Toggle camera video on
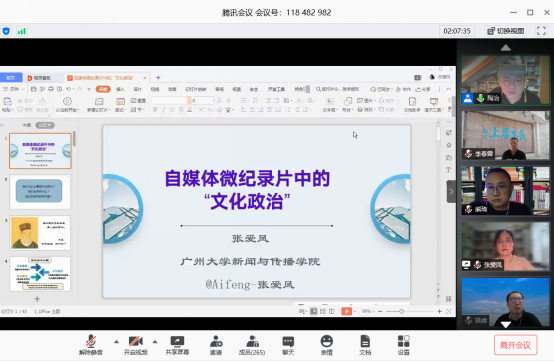The image size is (554, 362). 136,345
